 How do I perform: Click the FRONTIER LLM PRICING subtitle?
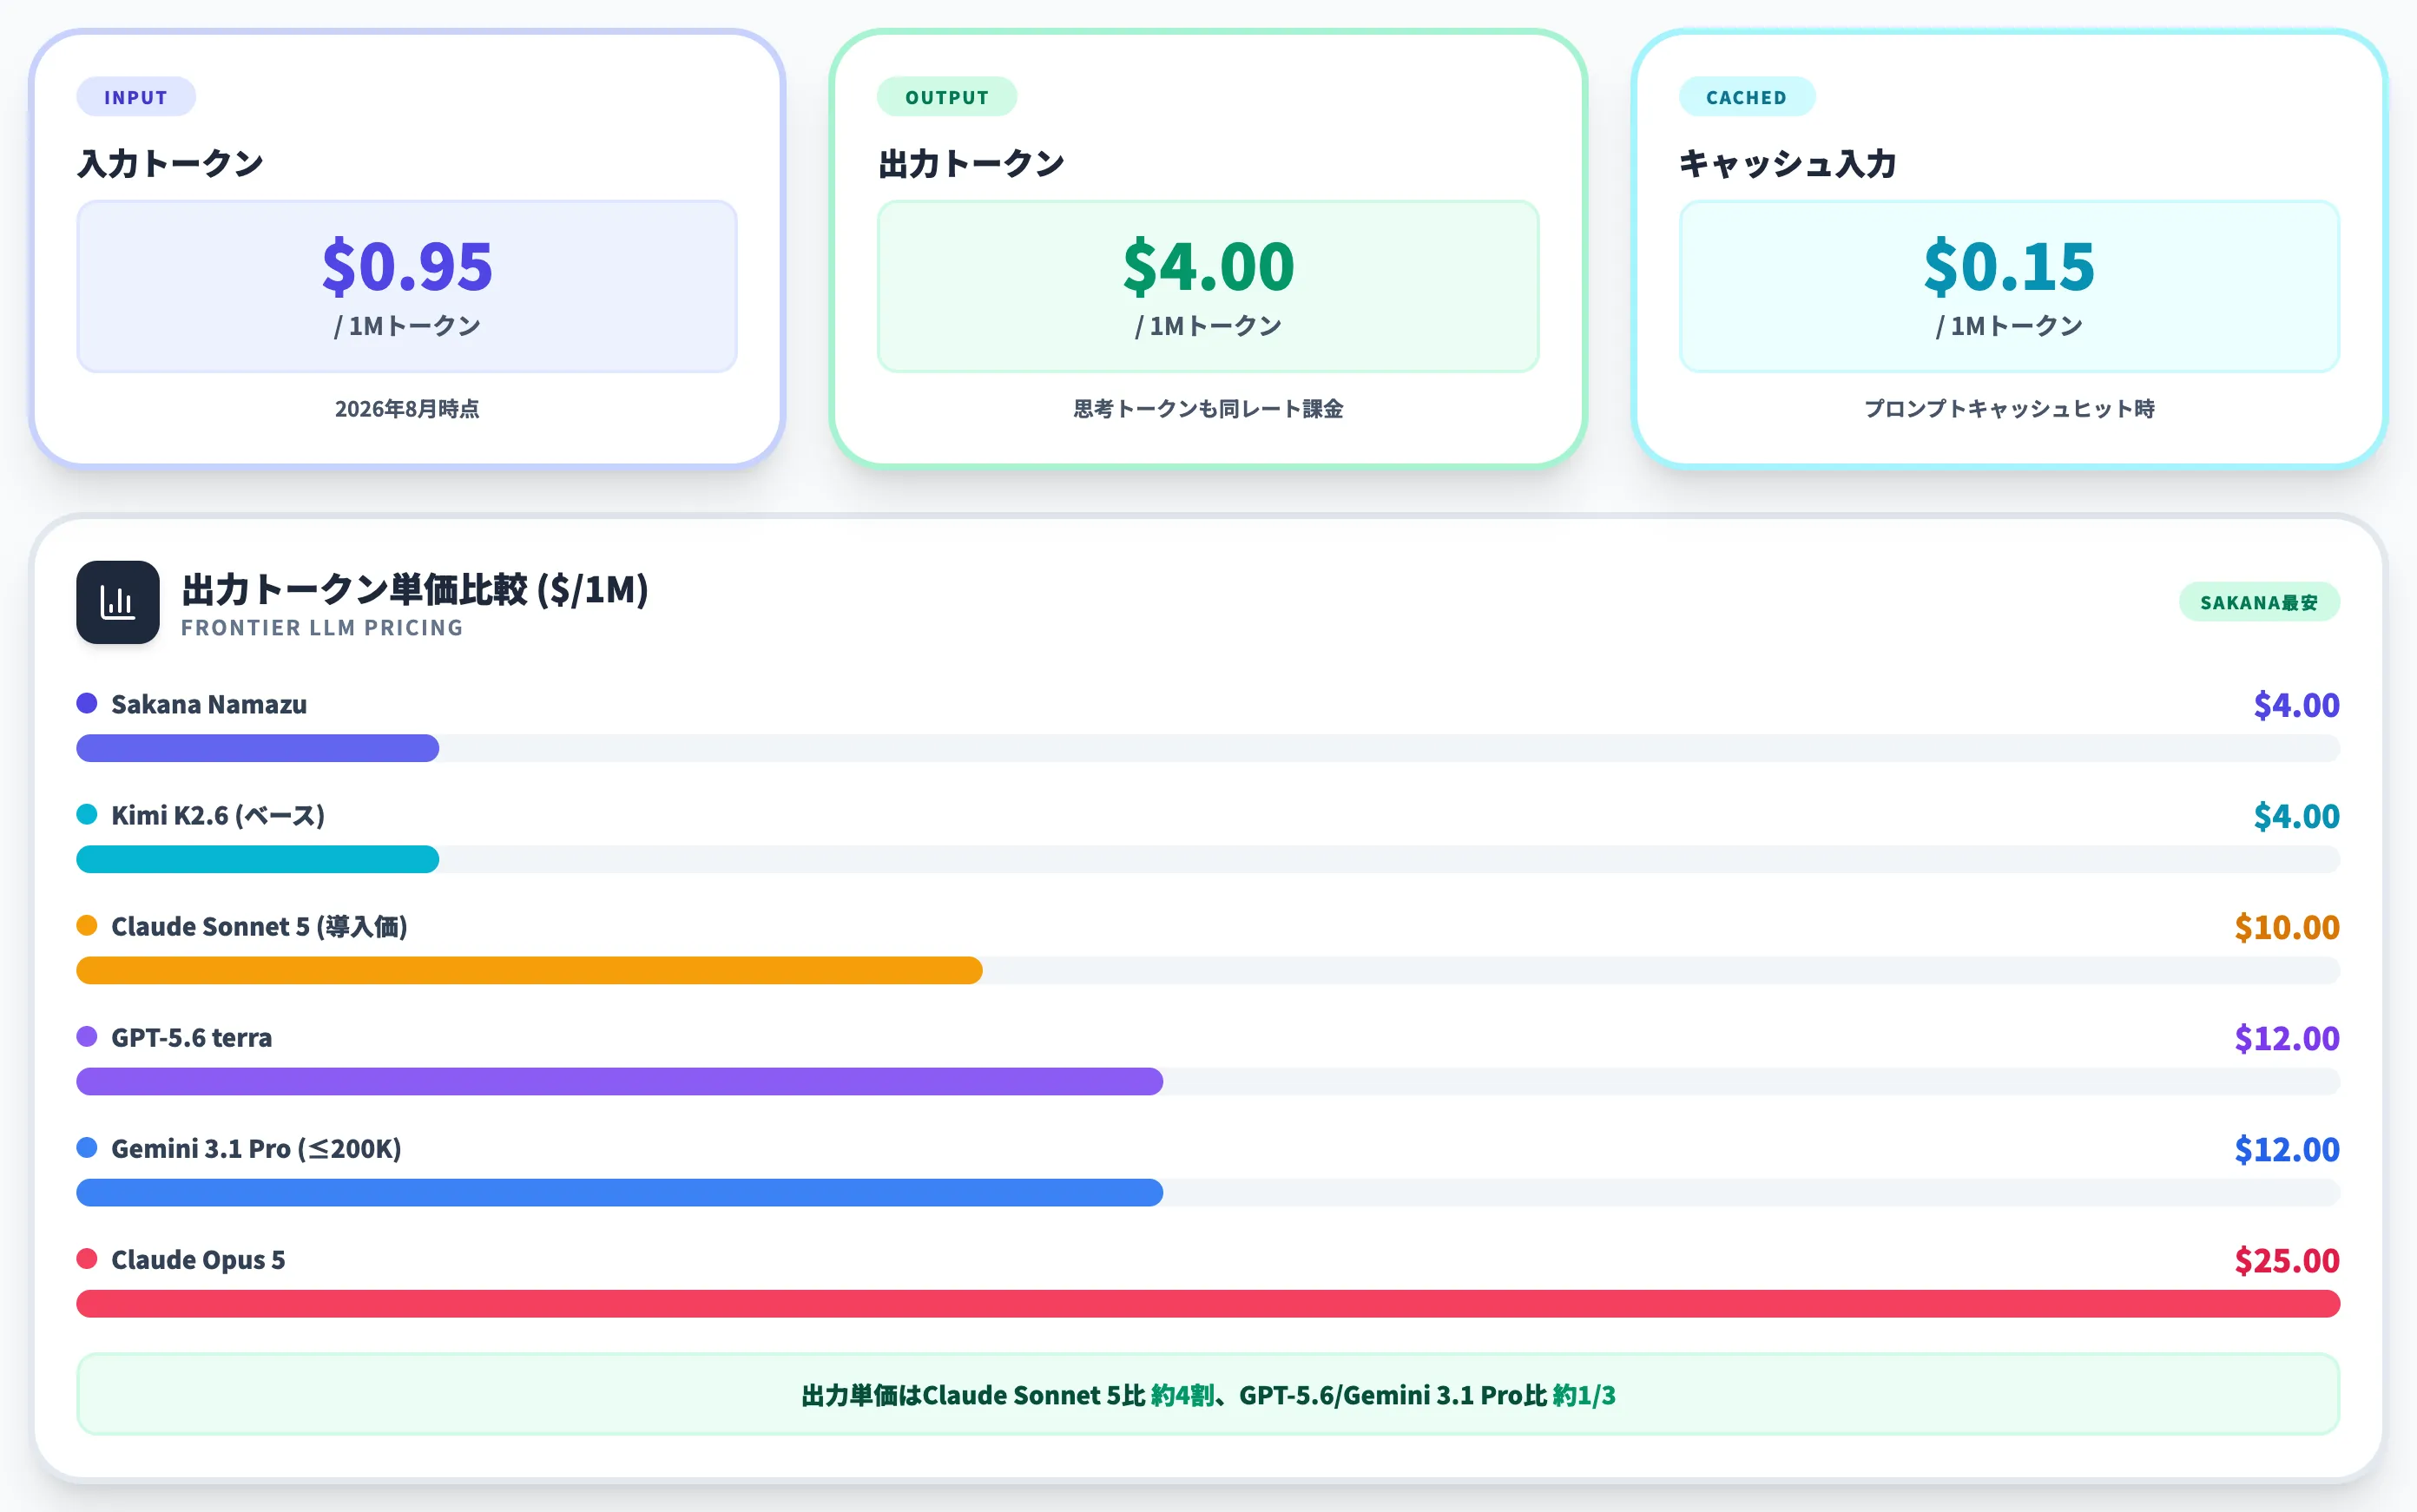point(322,628)
